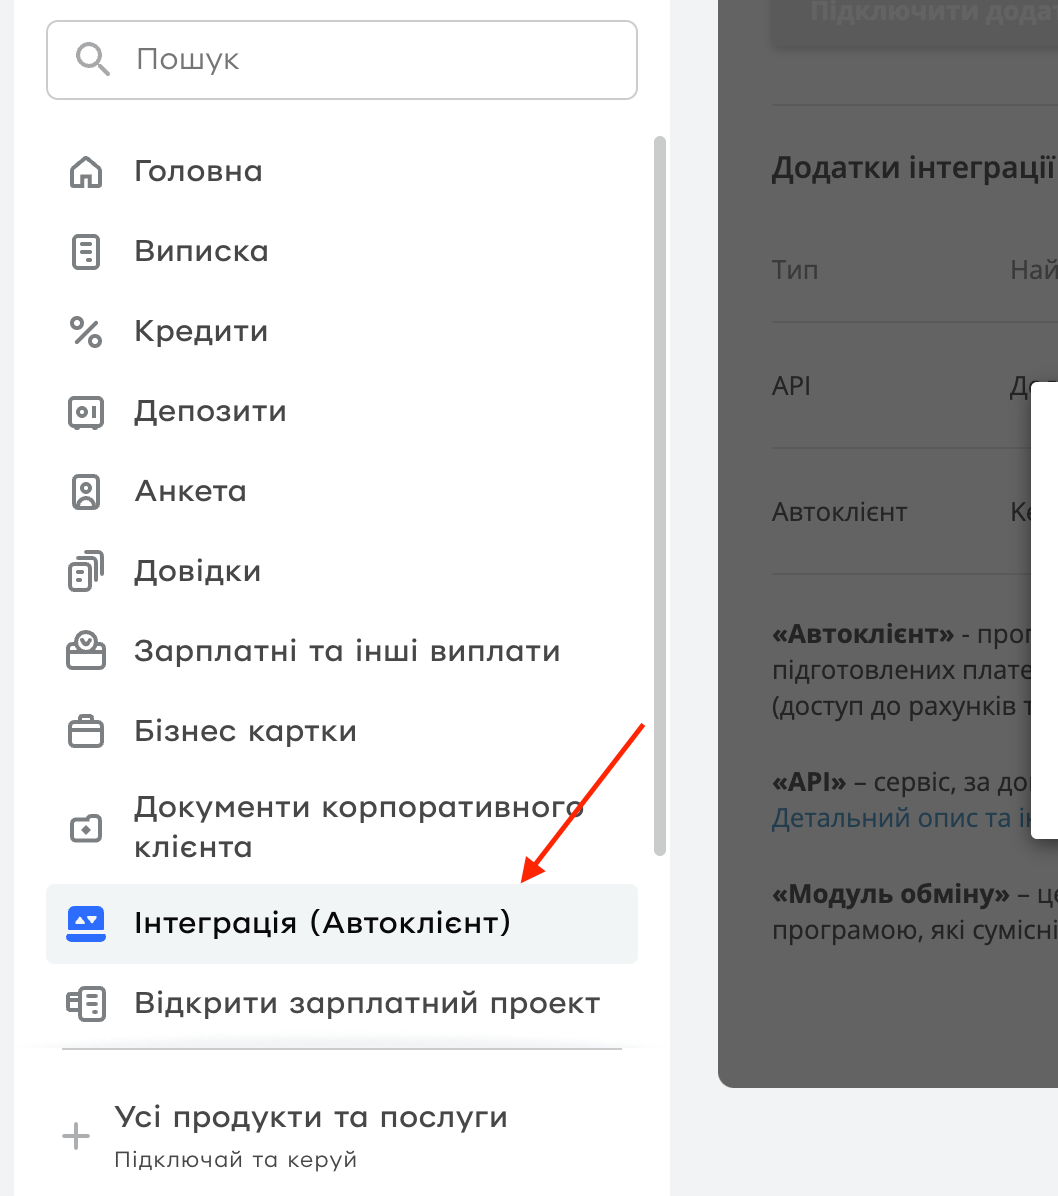1058x1196 pixels.
Task: Click the search magnifier icon
Action: (x=92, y=59)
